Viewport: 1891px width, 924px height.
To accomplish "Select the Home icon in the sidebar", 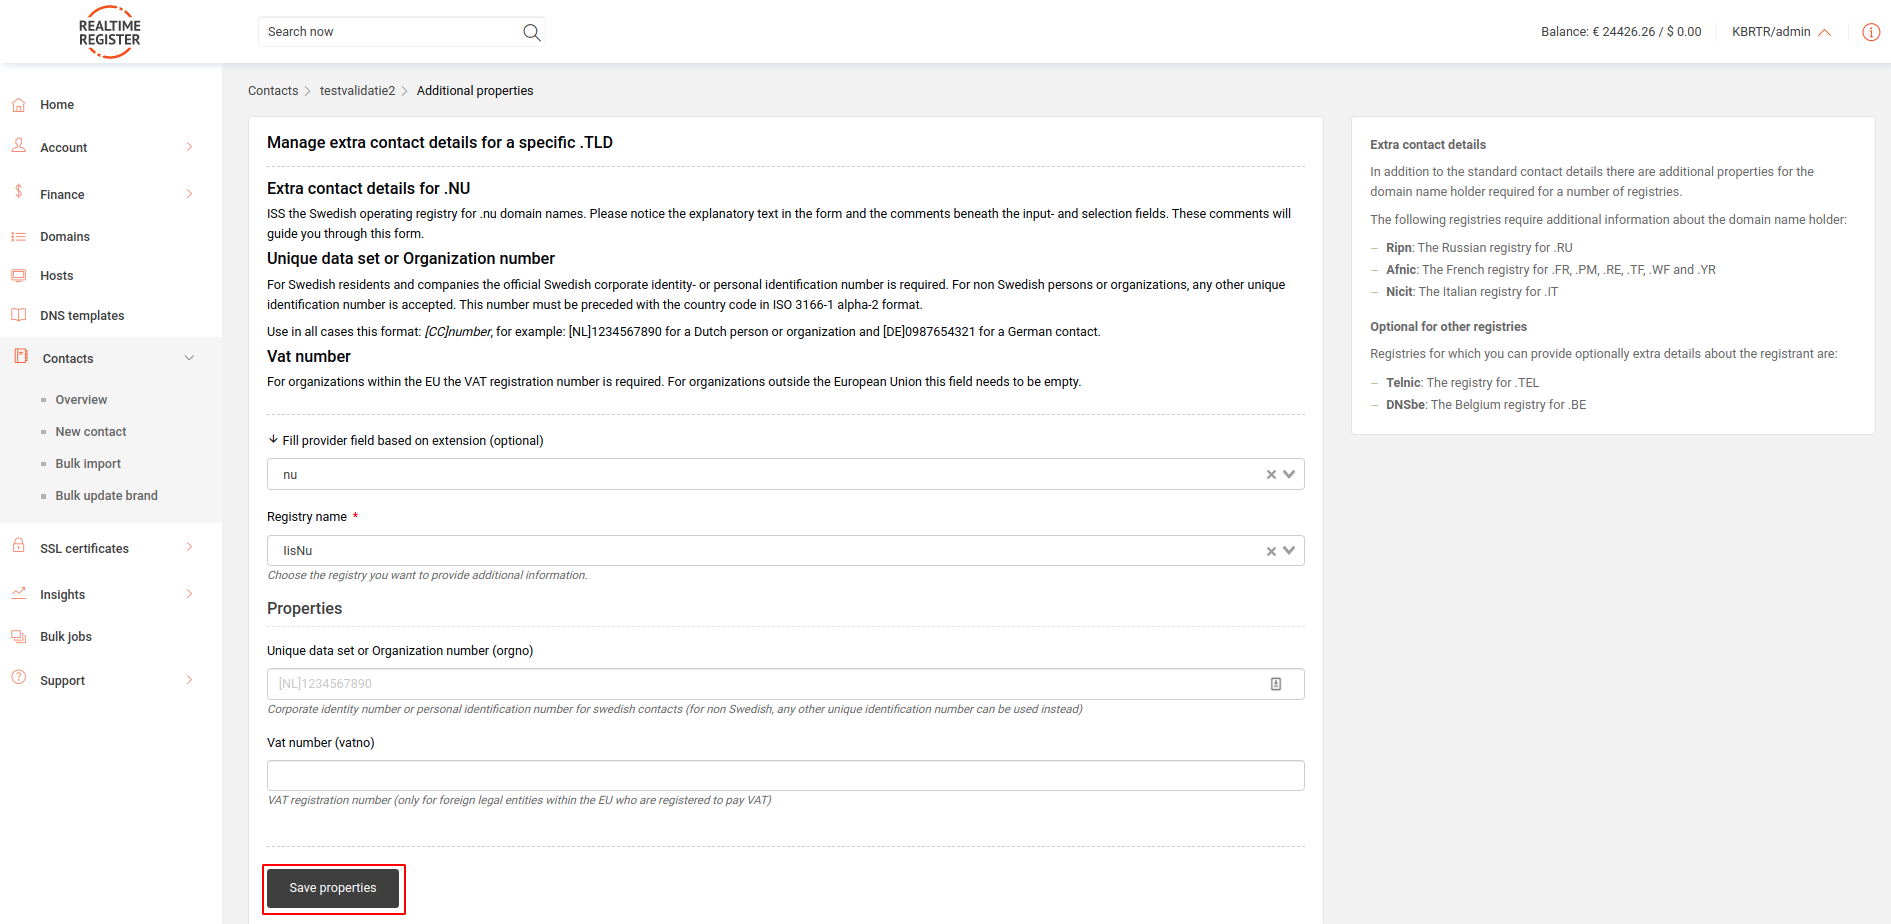I will [x=18, y=104].
